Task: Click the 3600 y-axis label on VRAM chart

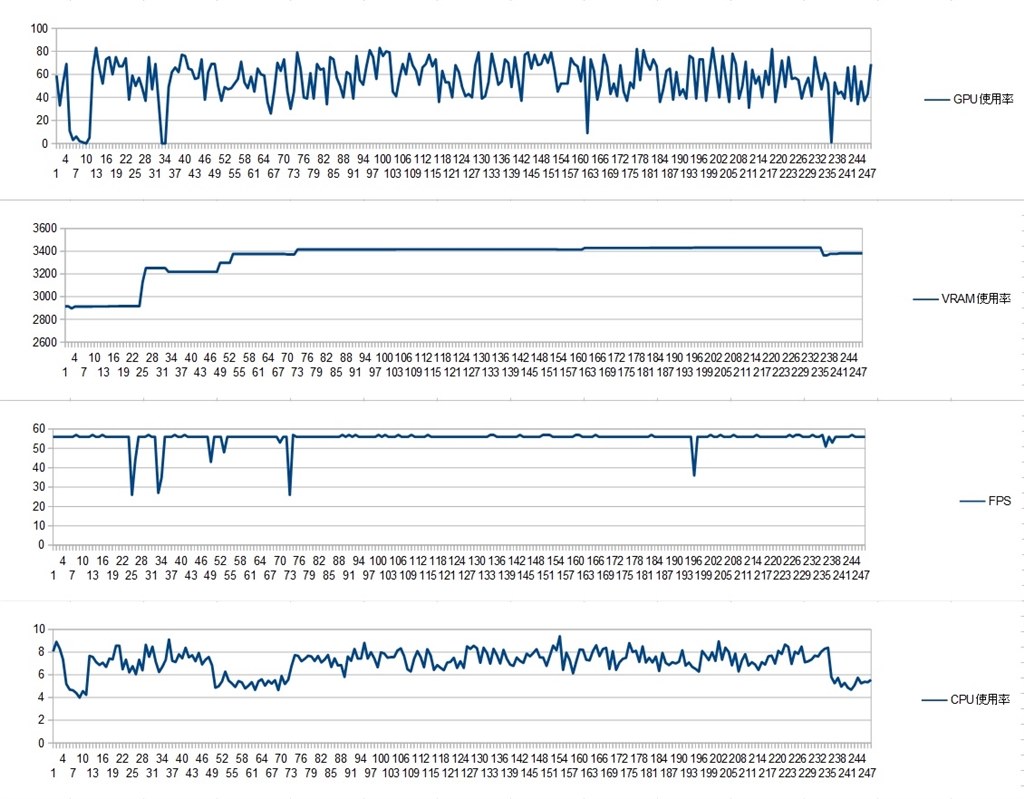Action: tap(45, 228)
